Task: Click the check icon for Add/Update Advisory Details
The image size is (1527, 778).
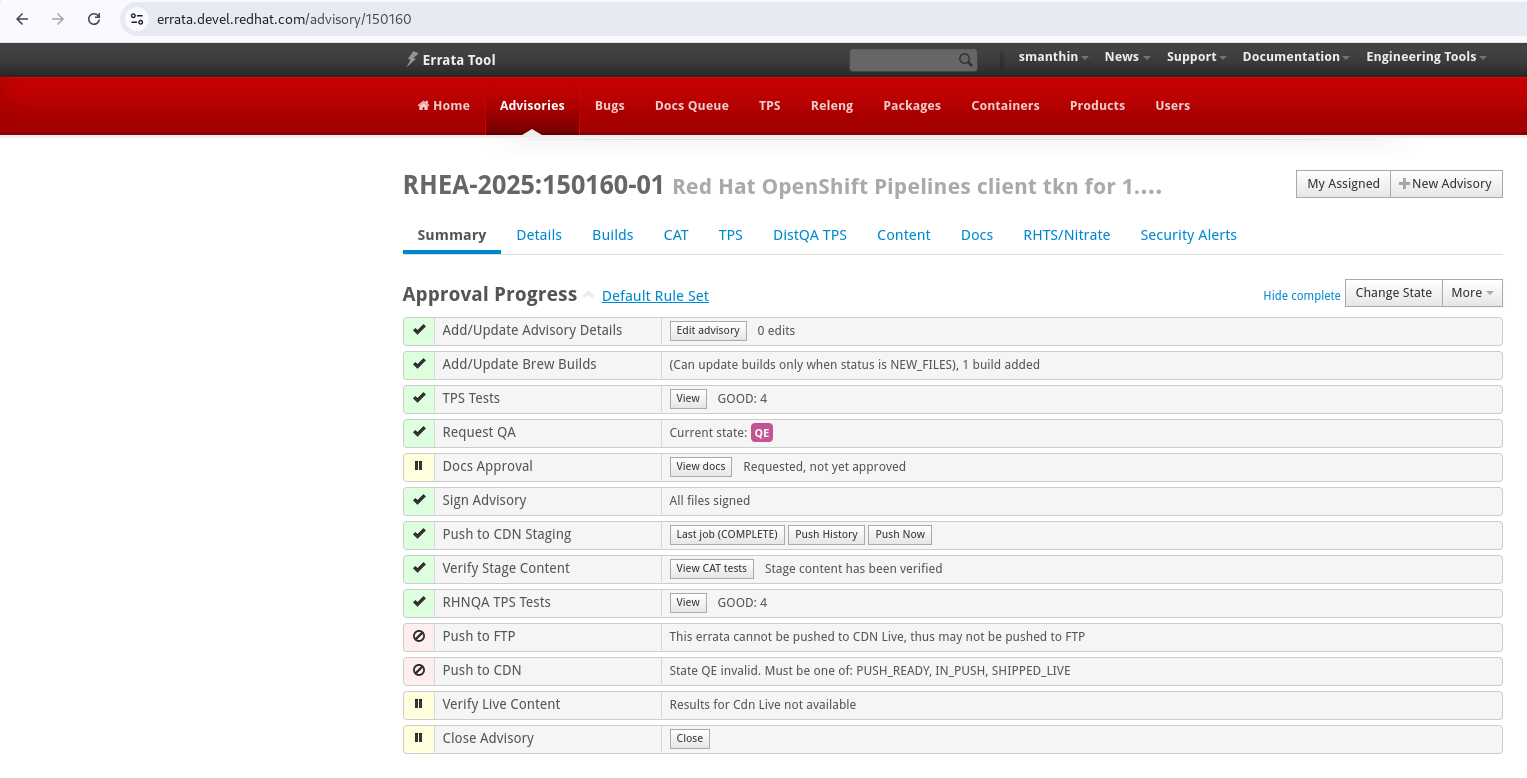Action: coord(419,330)
